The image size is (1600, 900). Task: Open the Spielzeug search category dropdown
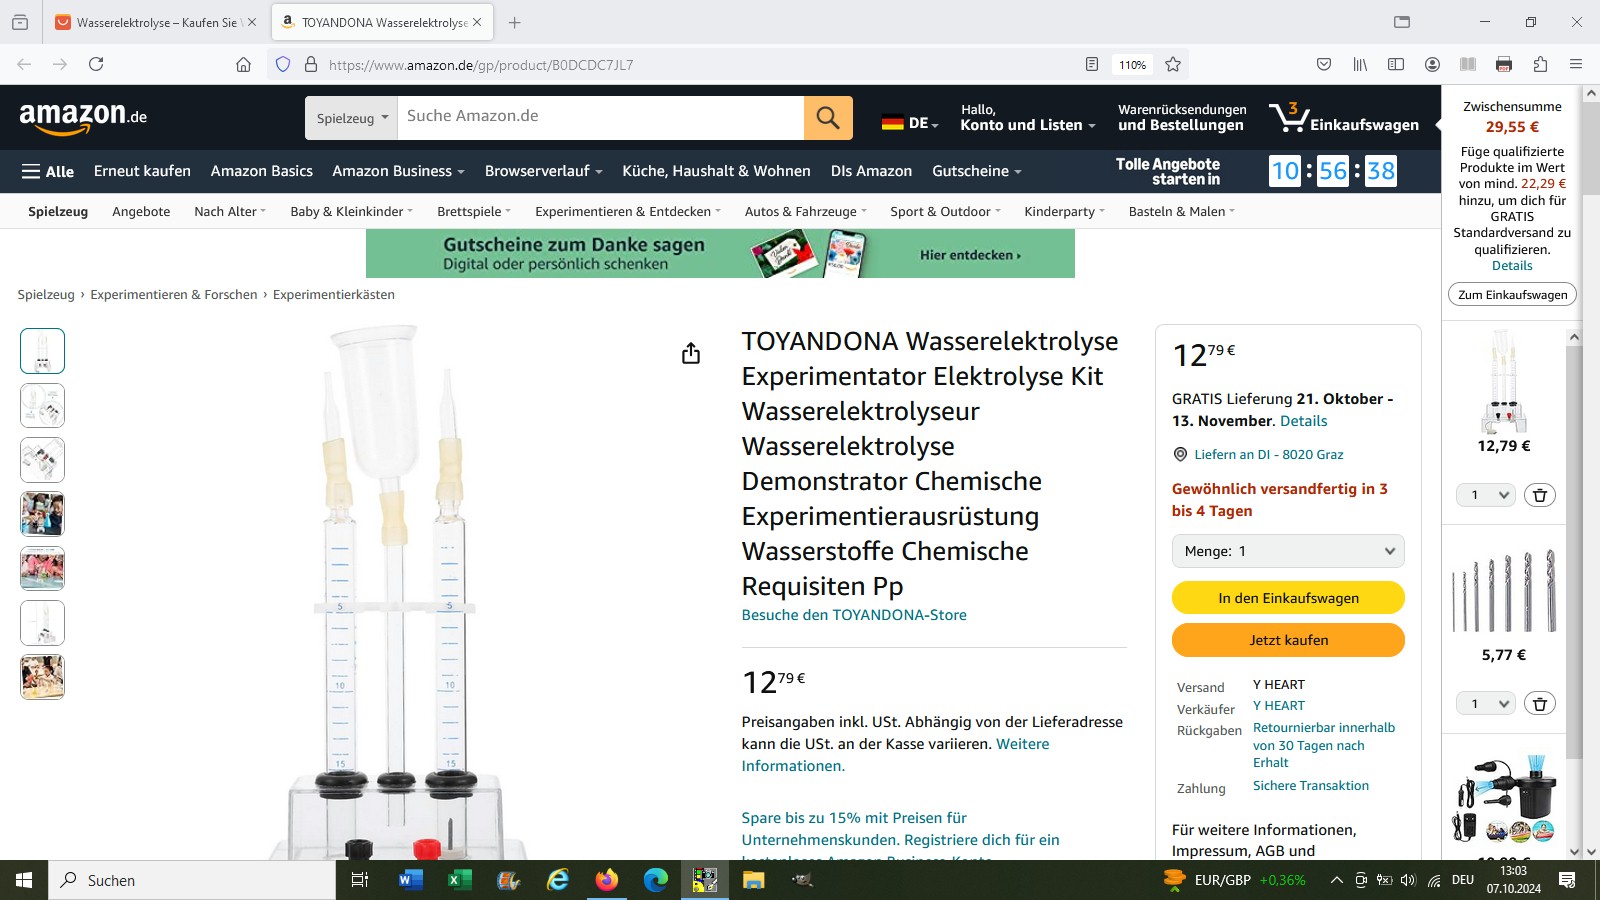352,118
